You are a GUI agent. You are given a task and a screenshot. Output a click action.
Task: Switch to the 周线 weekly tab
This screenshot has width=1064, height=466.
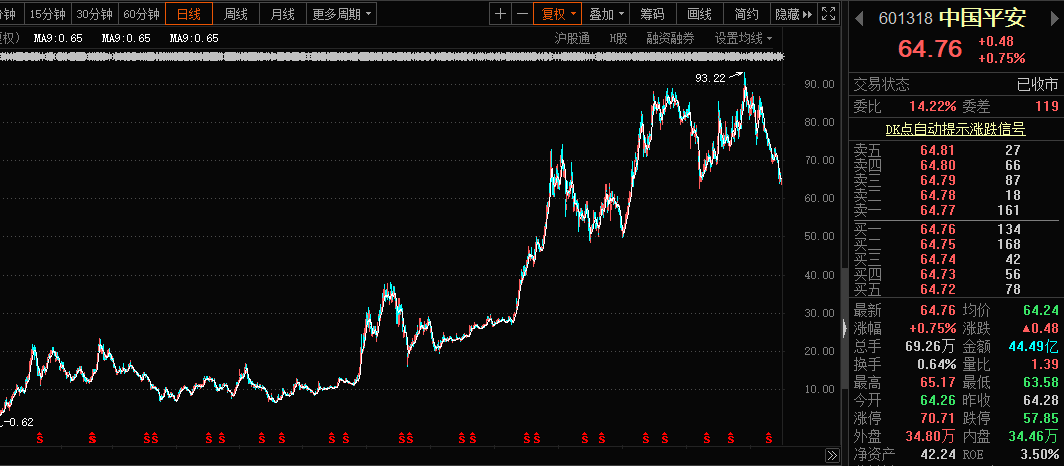[x=236, y=14]
